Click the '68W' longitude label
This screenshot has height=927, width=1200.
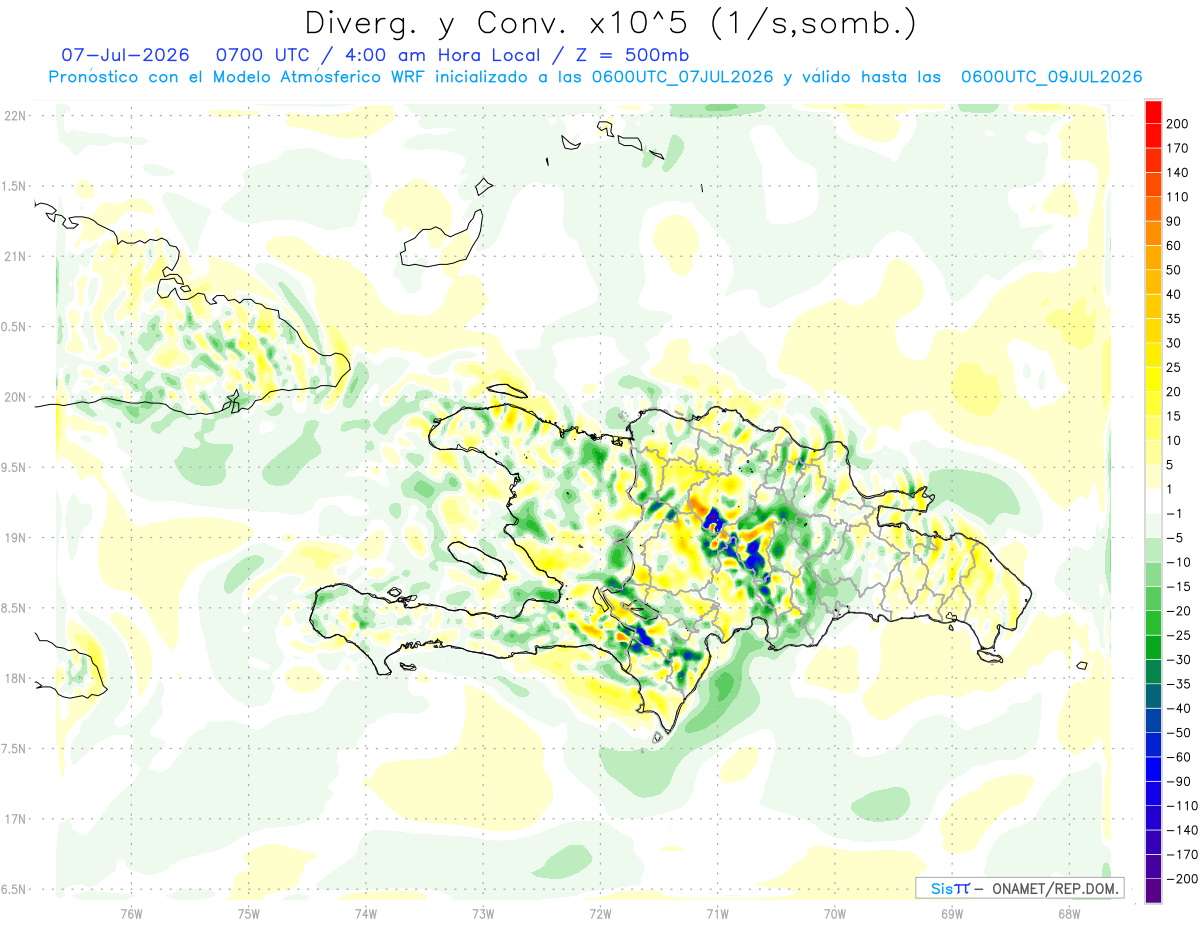pos(1069,913)
